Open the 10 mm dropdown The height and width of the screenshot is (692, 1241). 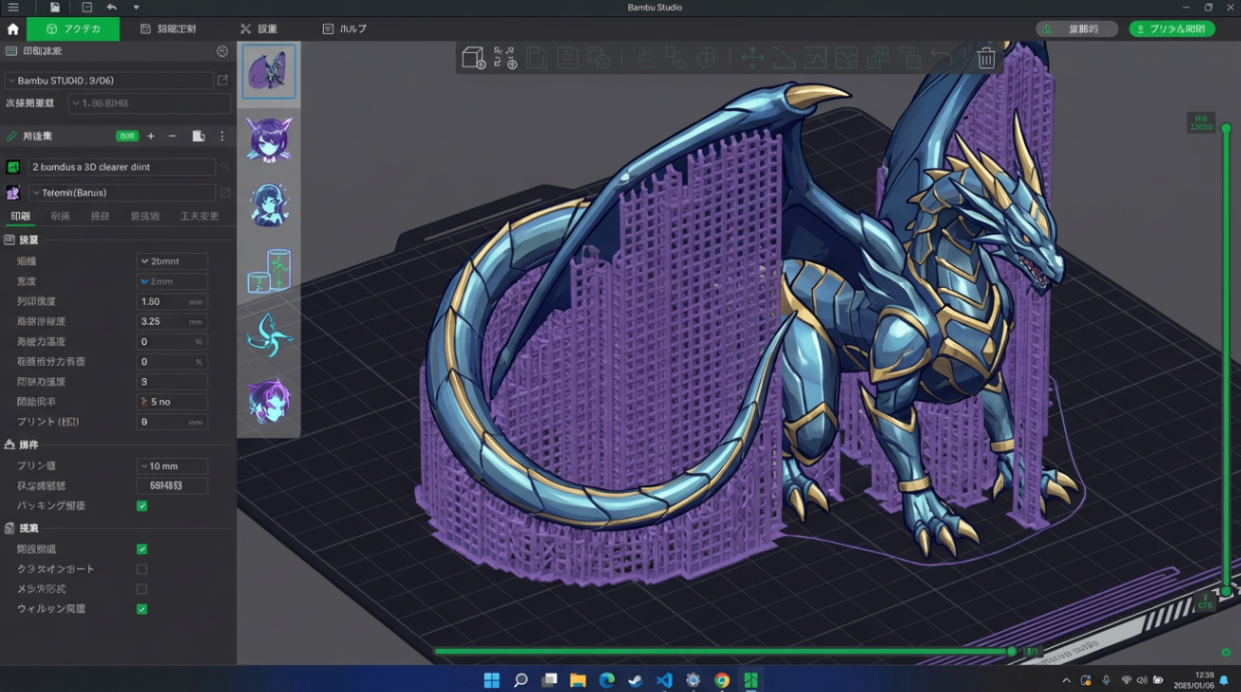click(x=172, y=466)
